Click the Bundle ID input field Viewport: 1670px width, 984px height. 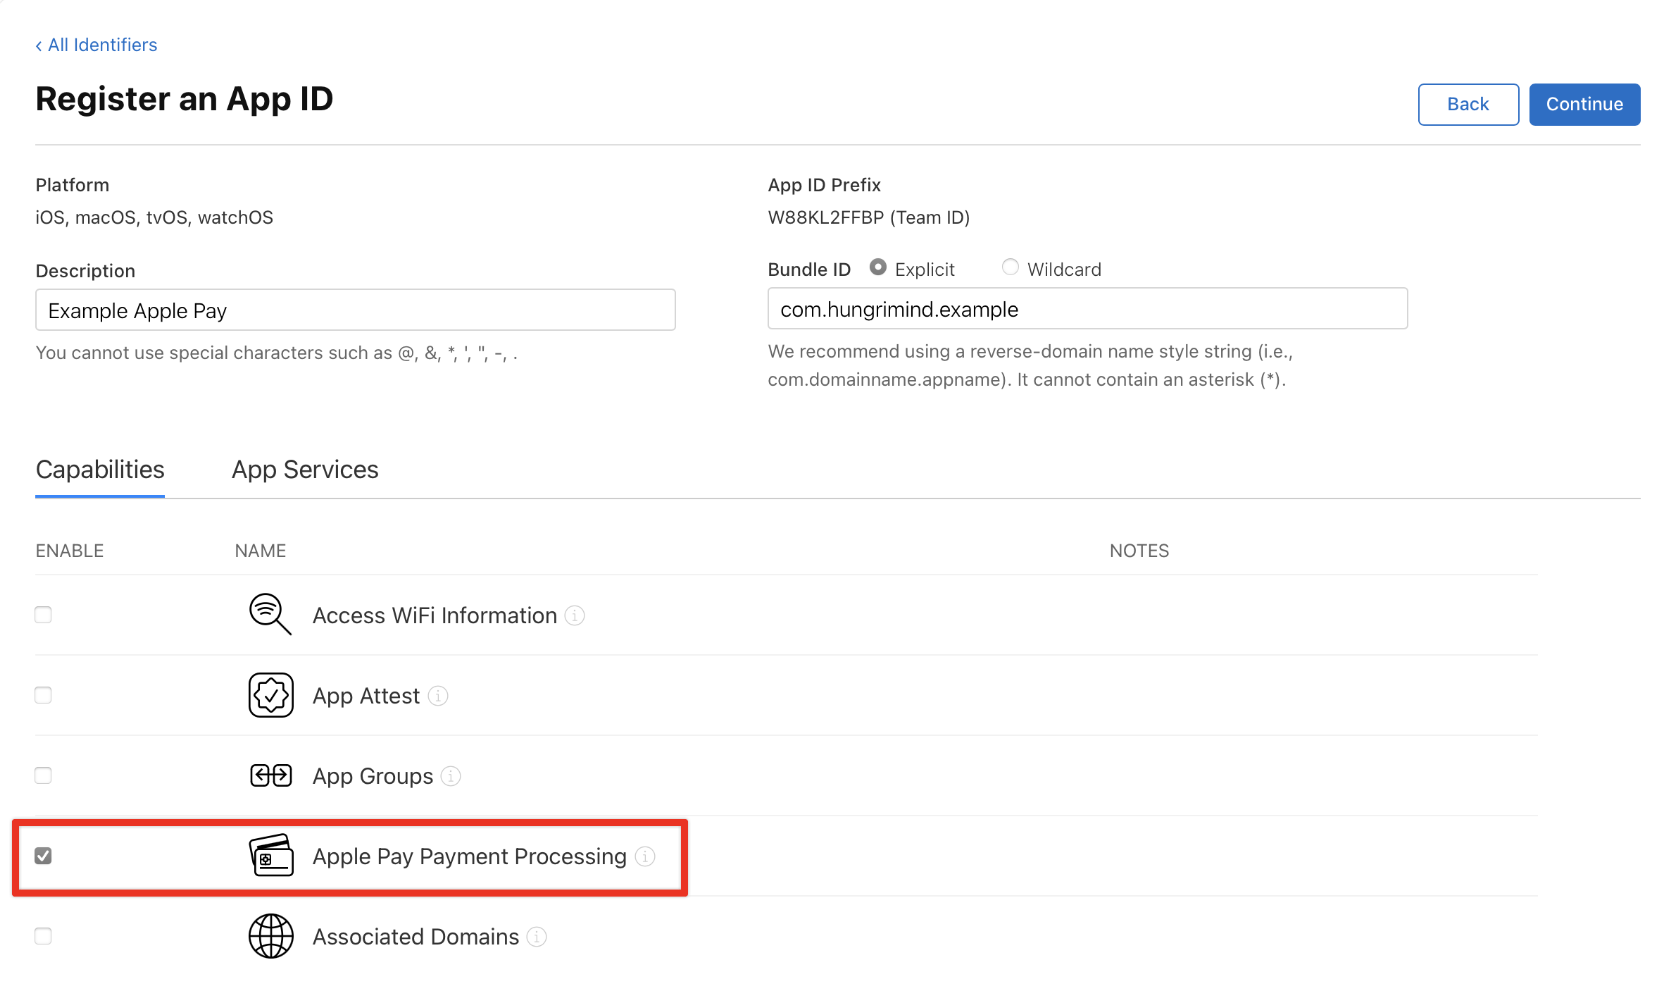1087,309
